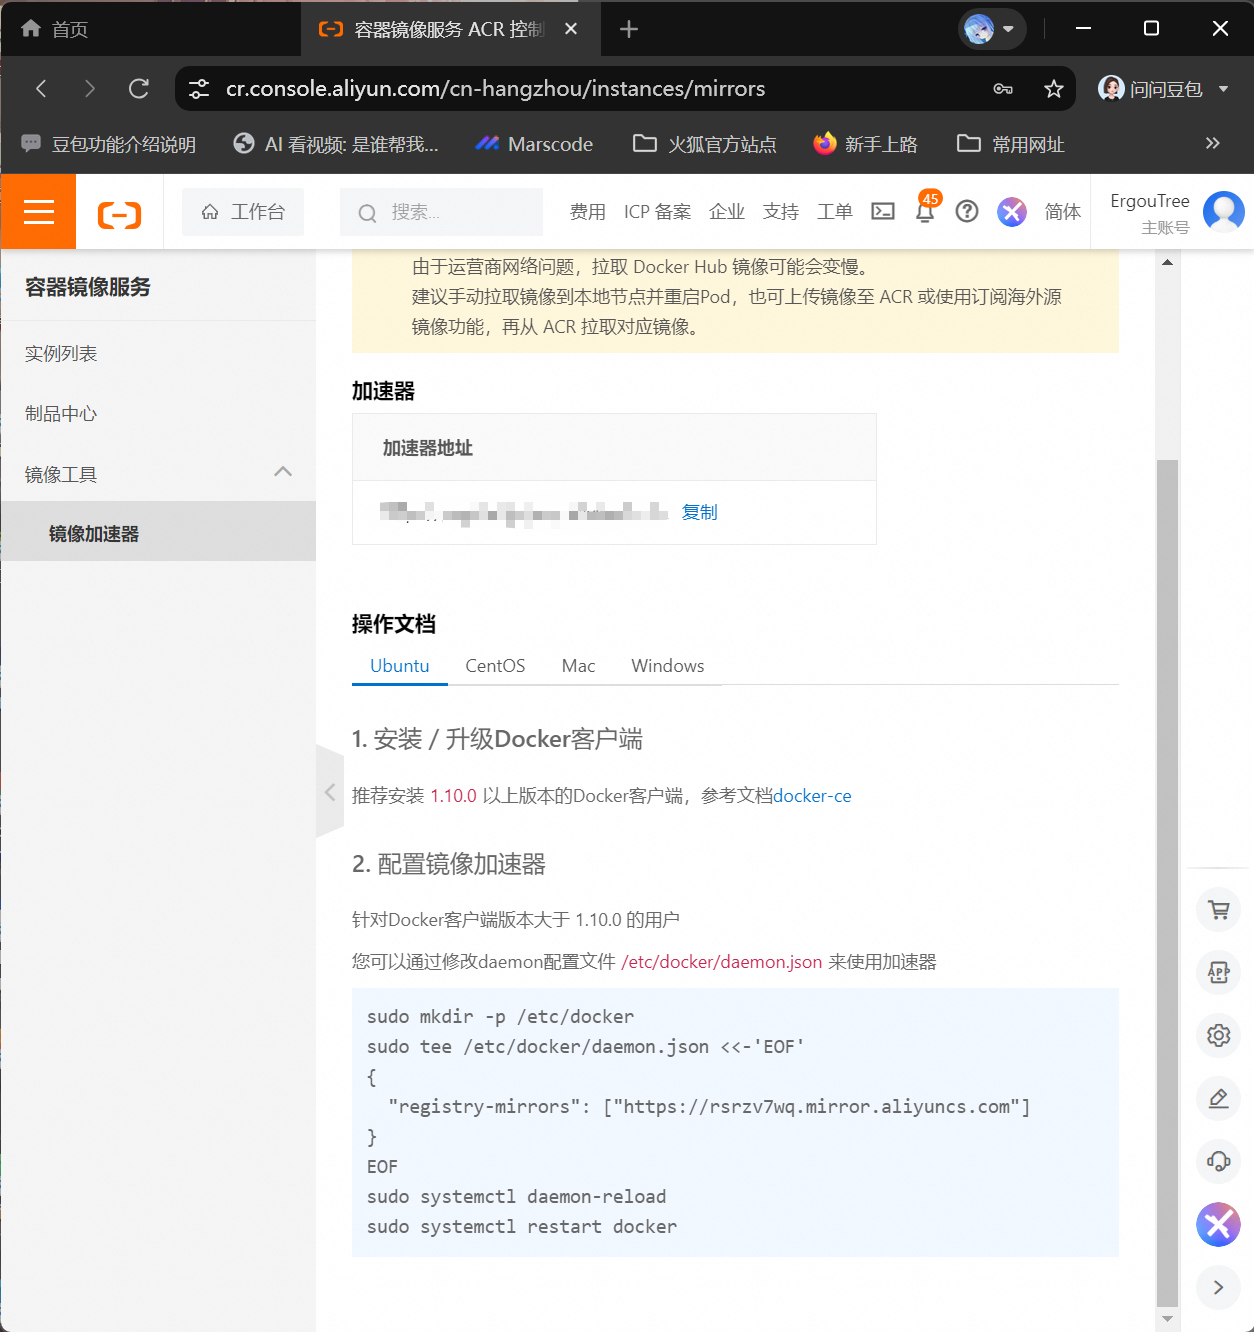Click the 搜索 search field
The width and height of the screenshot is (1254, 1332).
tap(441, 212)
